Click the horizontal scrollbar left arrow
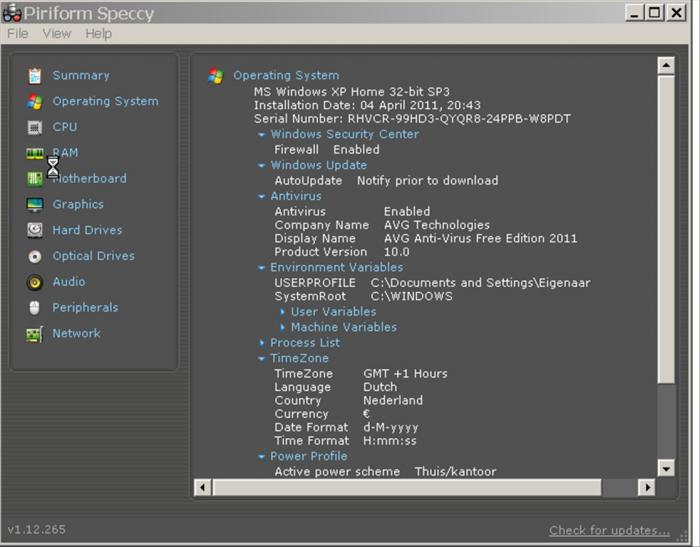 [x=203, y=487]
